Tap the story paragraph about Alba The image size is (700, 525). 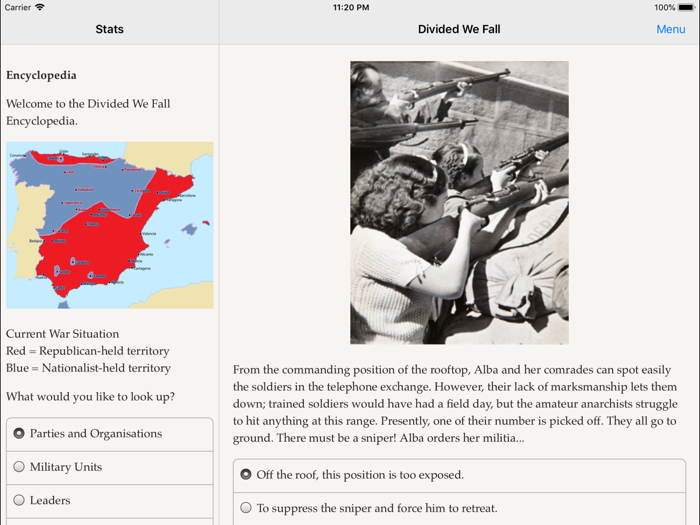455,404
